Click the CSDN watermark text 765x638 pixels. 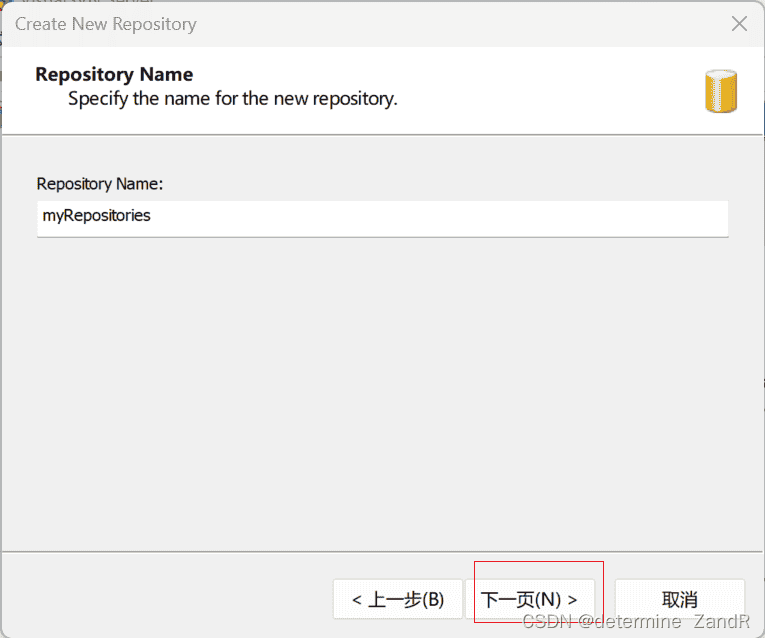(x=635, y=622)
